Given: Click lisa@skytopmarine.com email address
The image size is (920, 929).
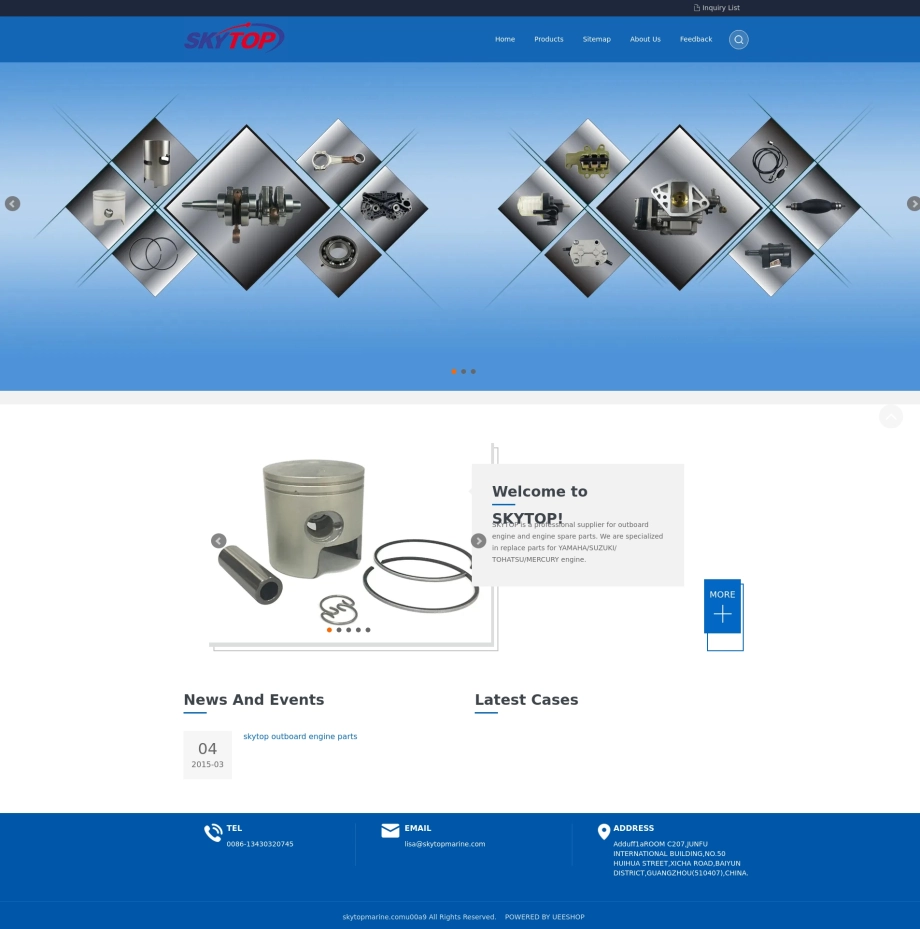Looking at the screenshot, I should [445, 844].
